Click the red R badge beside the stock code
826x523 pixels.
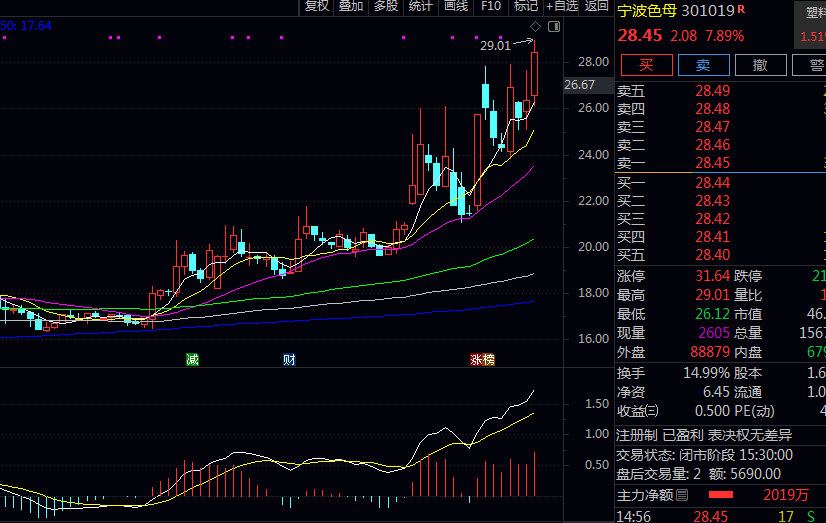pyautogui.click(x=741, y=9)
